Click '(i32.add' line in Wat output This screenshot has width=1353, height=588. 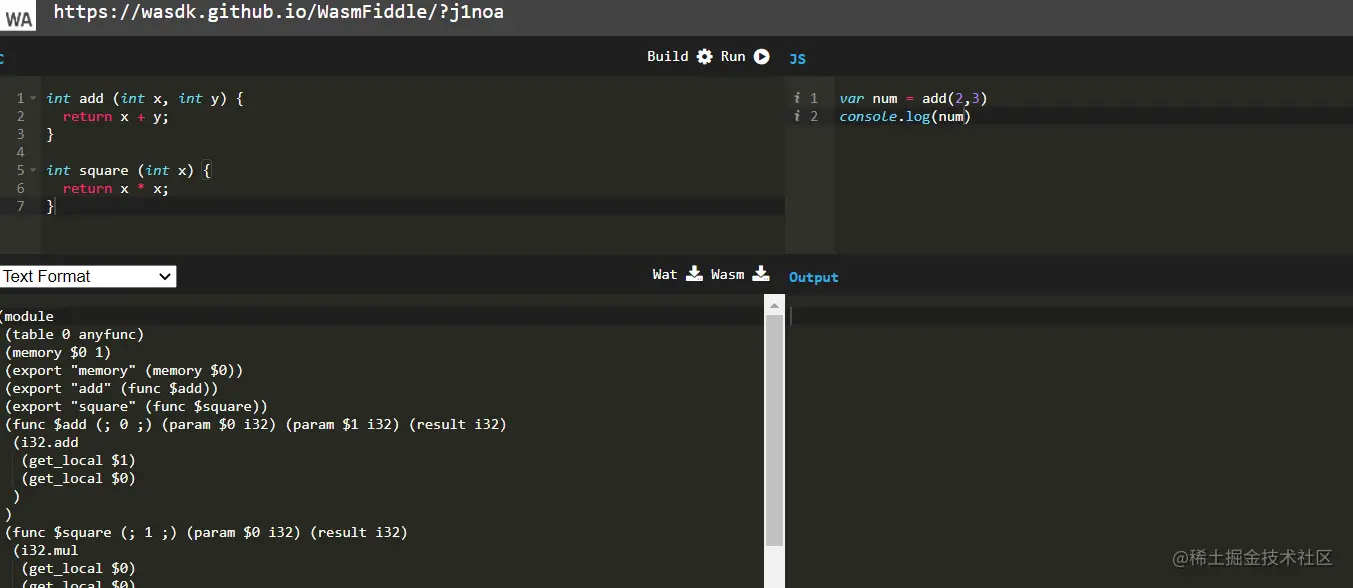46,442
